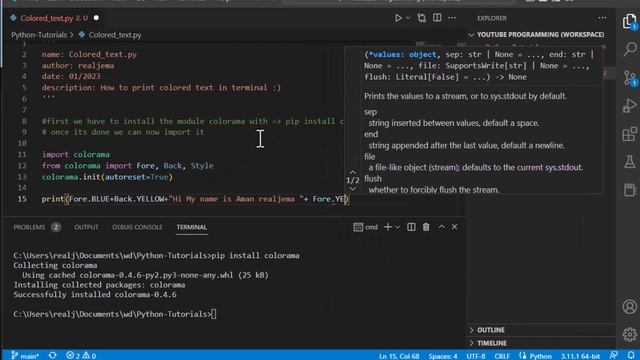Open Explorer in activity bar
The width and height of the screenshot is (640, 360).
(630, 21)
